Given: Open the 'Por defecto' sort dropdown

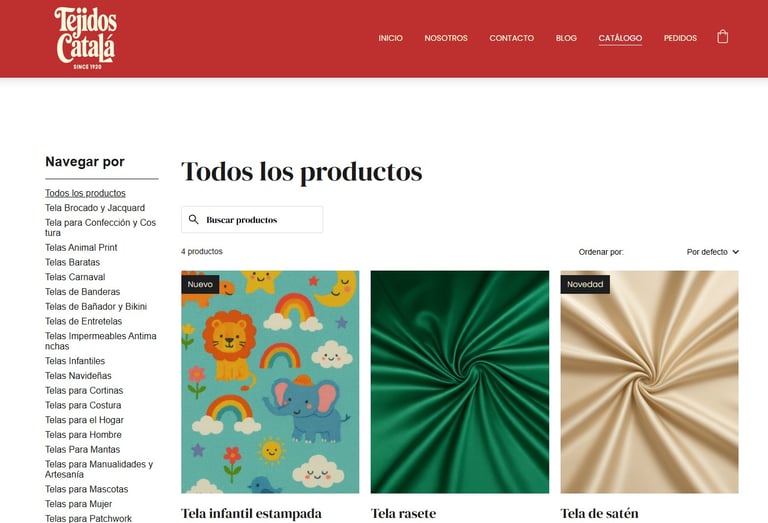Looking at the screenshot, I should click(712, 252).
